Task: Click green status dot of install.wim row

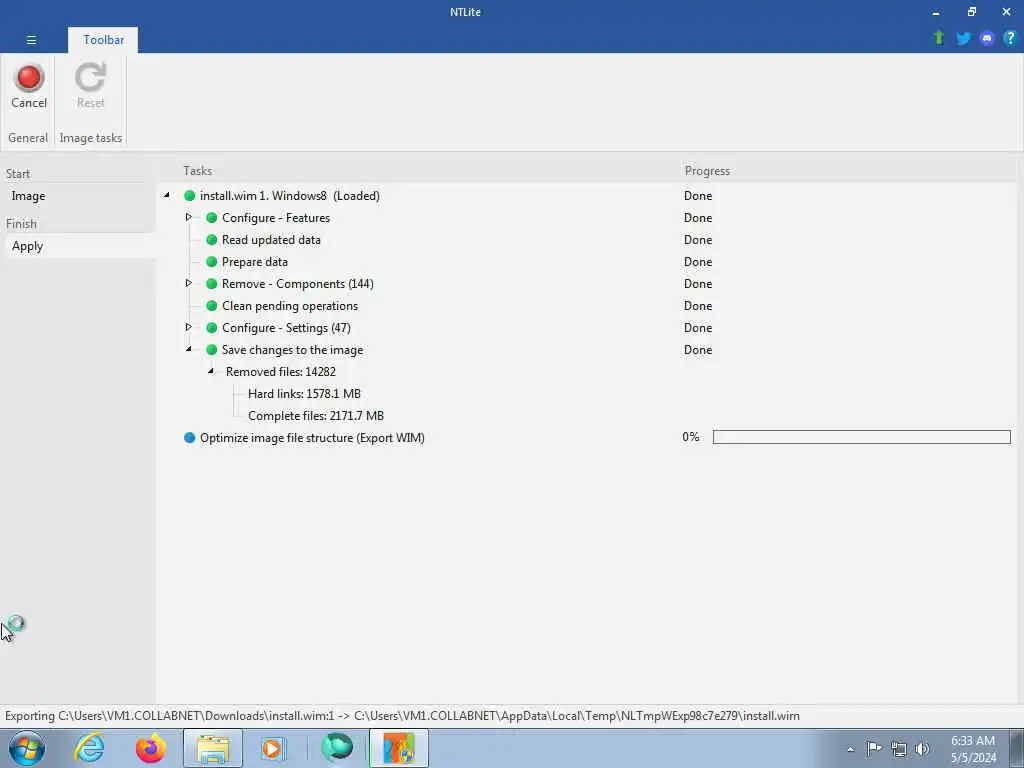Action: (189, 195)
